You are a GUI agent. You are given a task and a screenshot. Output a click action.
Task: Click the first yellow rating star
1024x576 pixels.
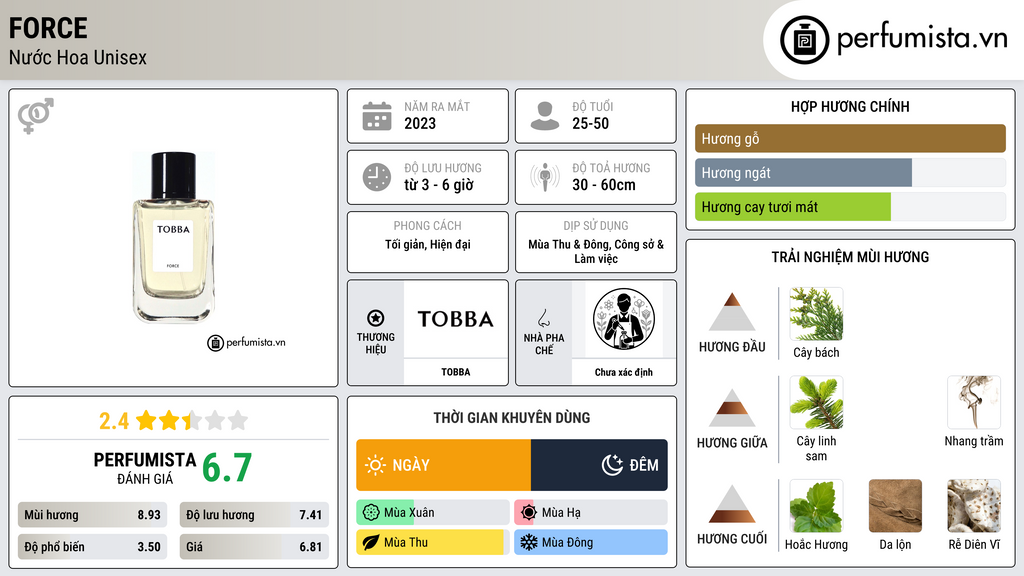[x=146, y=420]
